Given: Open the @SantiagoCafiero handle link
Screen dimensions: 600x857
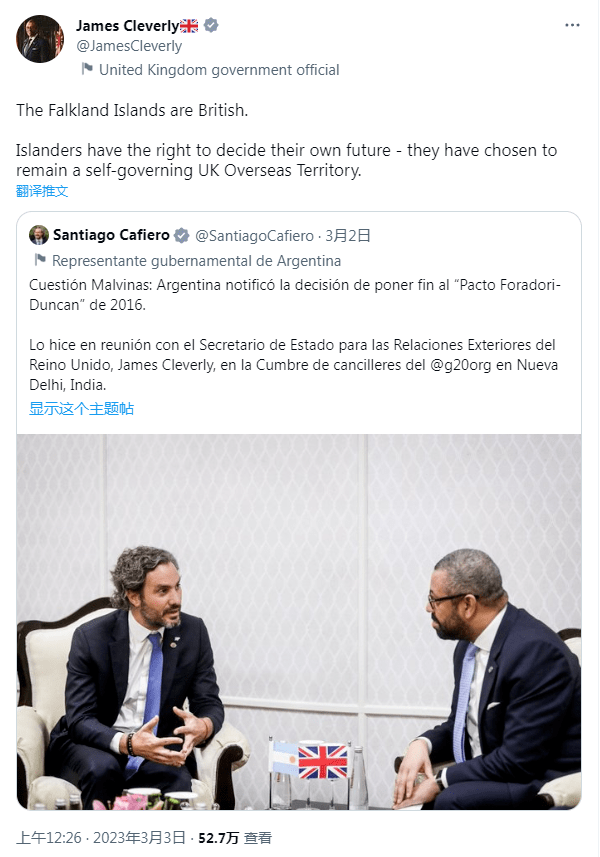Looking at the screenshot, I should pyautogui.click(x=254, y=236).
